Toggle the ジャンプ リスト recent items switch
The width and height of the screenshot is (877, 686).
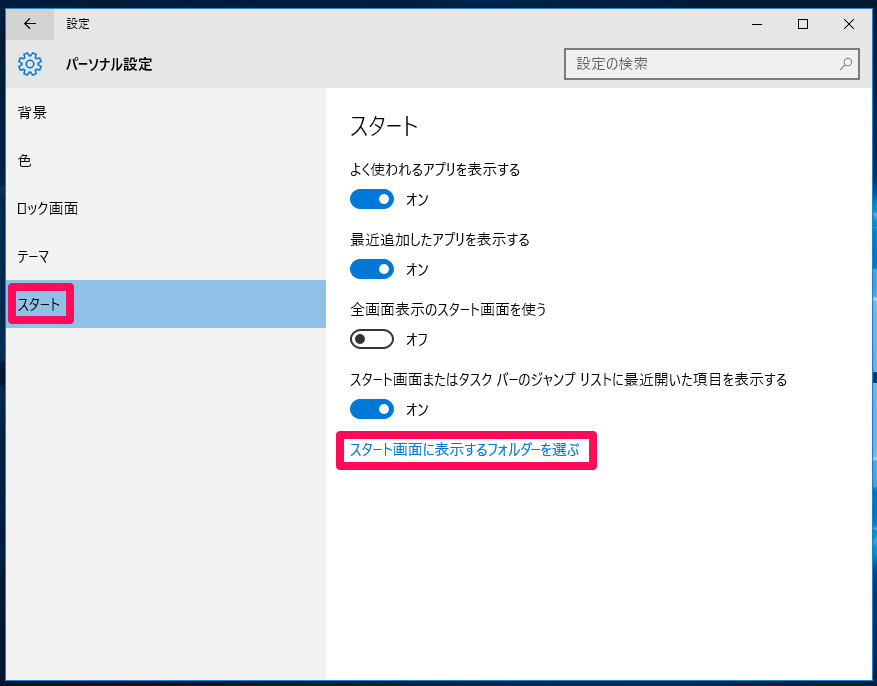(372, 409)
